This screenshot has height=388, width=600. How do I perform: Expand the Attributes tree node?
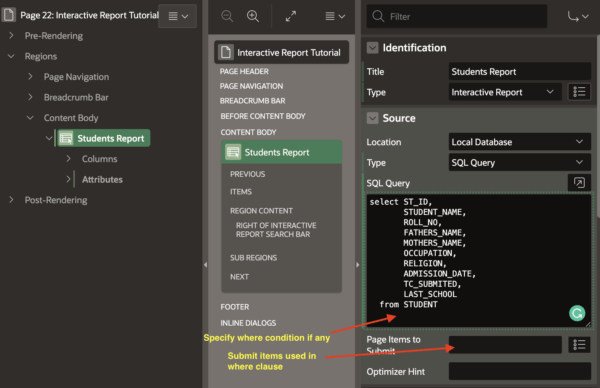click(x=68, y=179)
